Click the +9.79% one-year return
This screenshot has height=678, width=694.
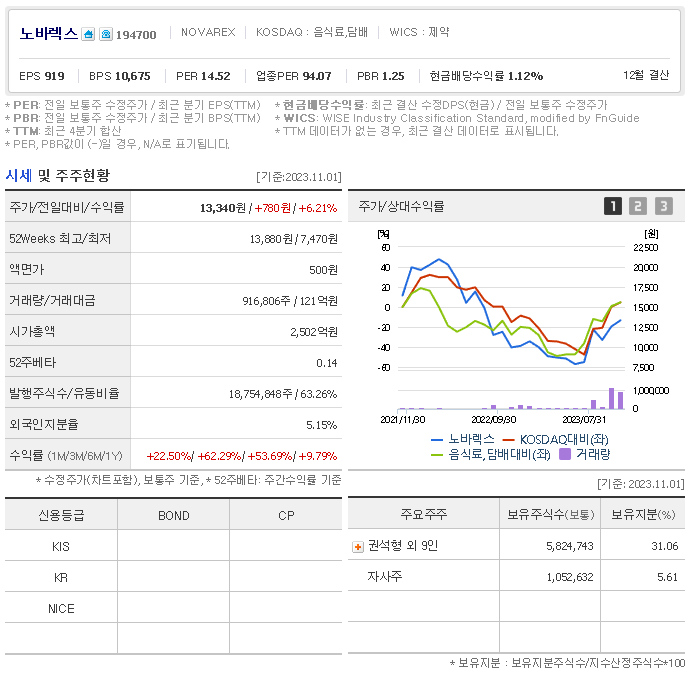318,456
